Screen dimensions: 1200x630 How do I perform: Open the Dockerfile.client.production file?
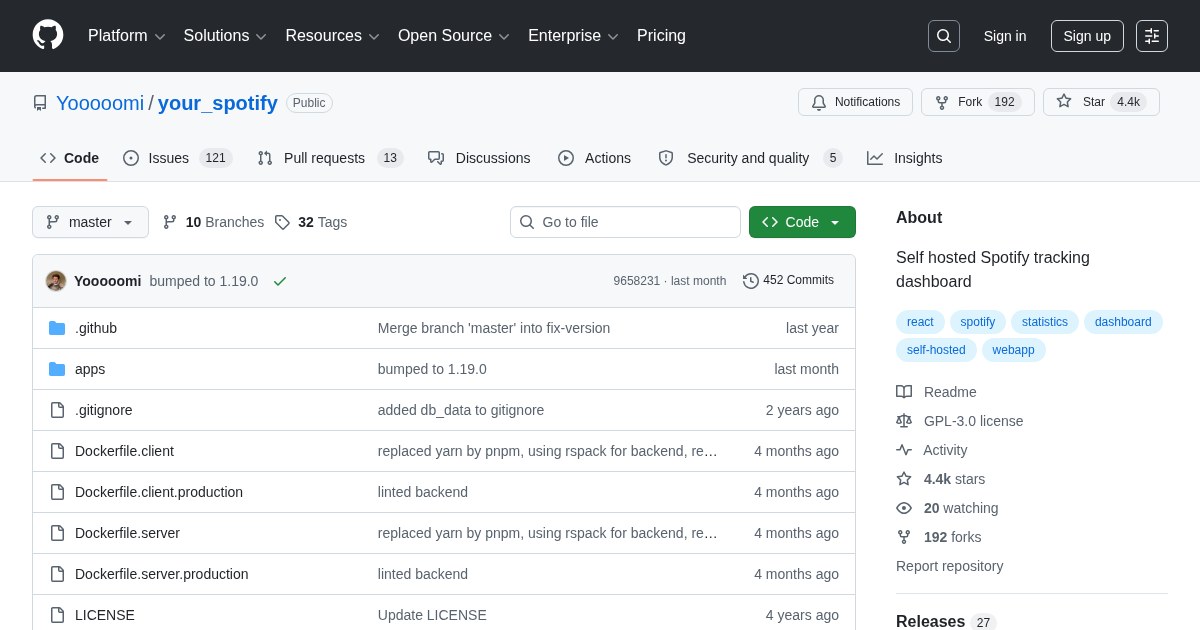tap(159, 492)
